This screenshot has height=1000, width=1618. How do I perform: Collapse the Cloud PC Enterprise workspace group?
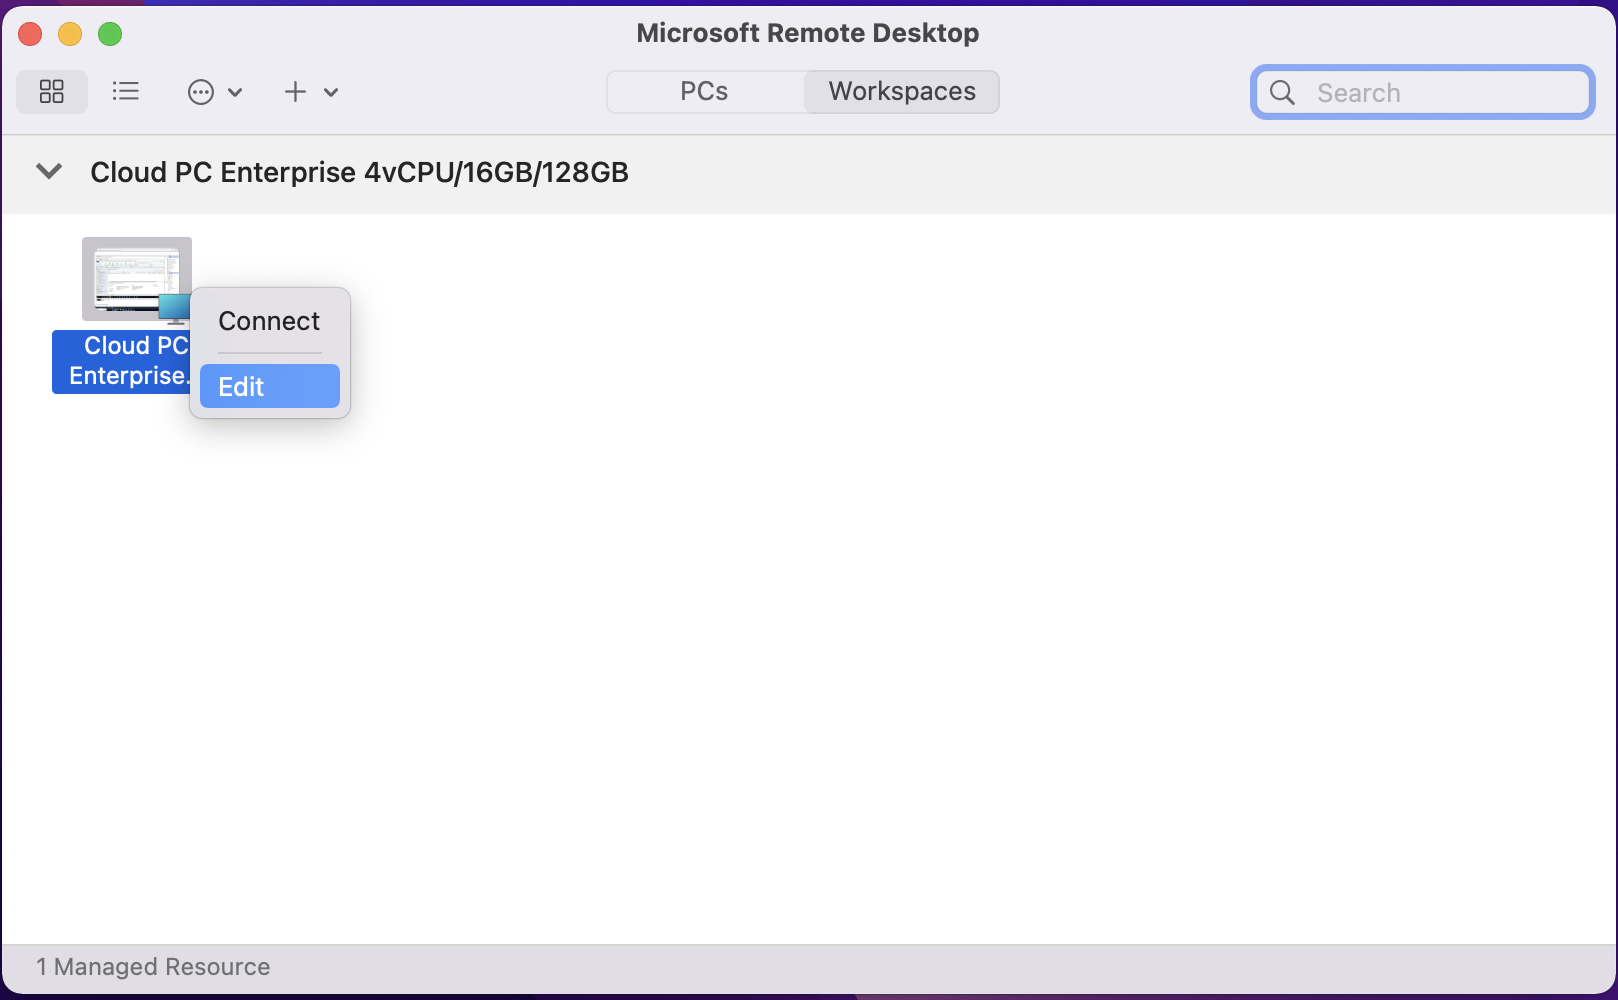[x=49, y=172]
